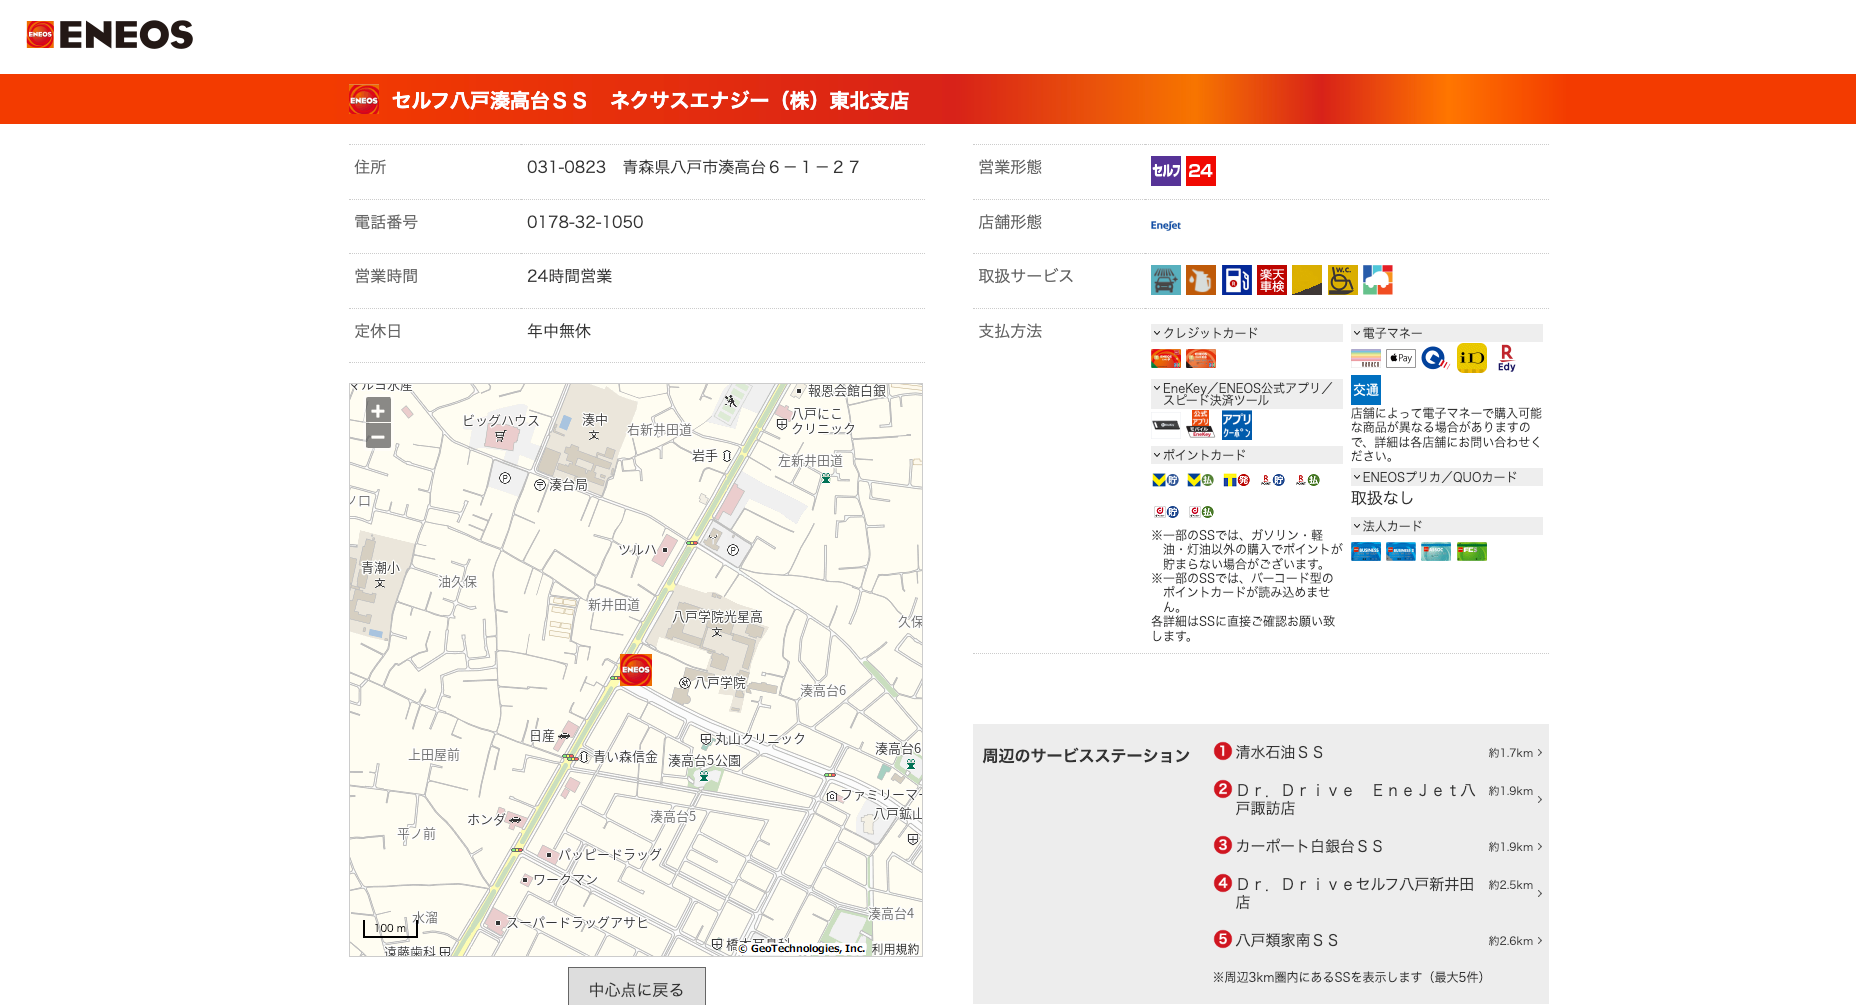Open the 利用規約 link on the map
1856x1005 pixels.
point(895,949)
